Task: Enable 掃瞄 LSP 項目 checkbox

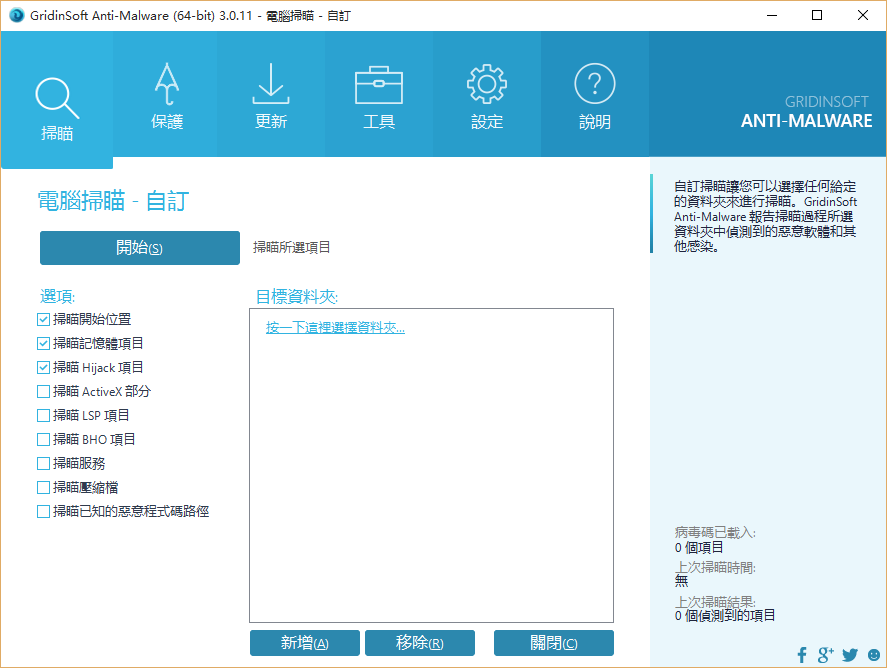Action: [x=43, y=416]
